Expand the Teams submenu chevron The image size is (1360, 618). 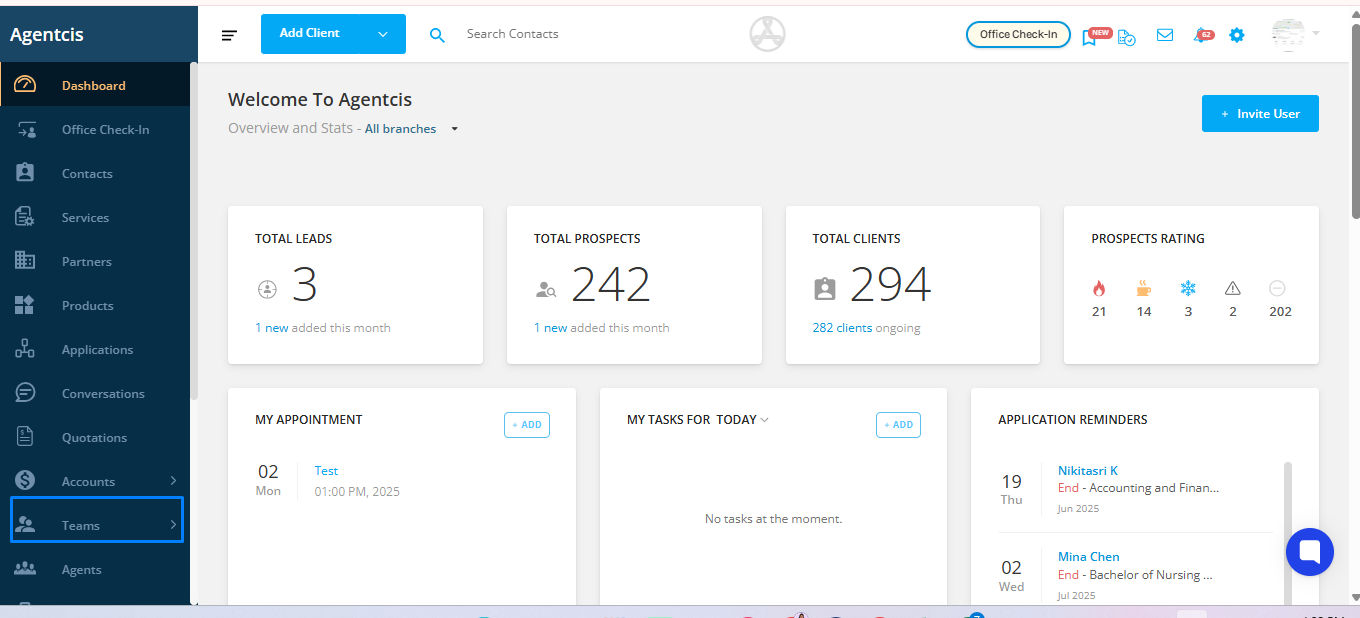[173, 525]
